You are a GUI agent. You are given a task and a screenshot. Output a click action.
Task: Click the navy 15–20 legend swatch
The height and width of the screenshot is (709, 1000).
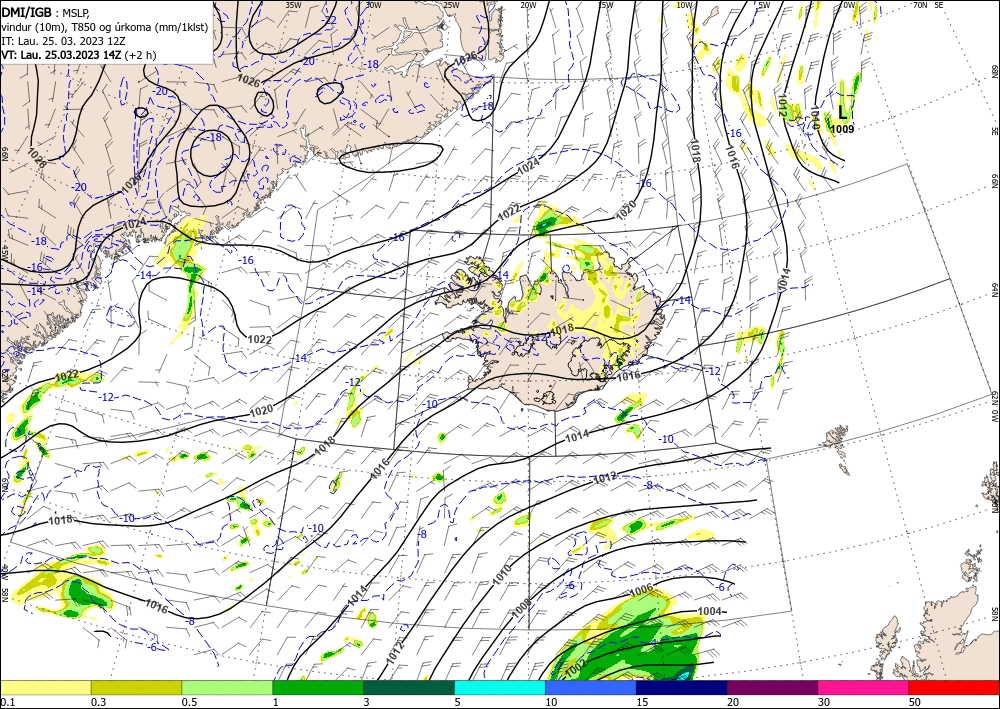click(682, 687)
